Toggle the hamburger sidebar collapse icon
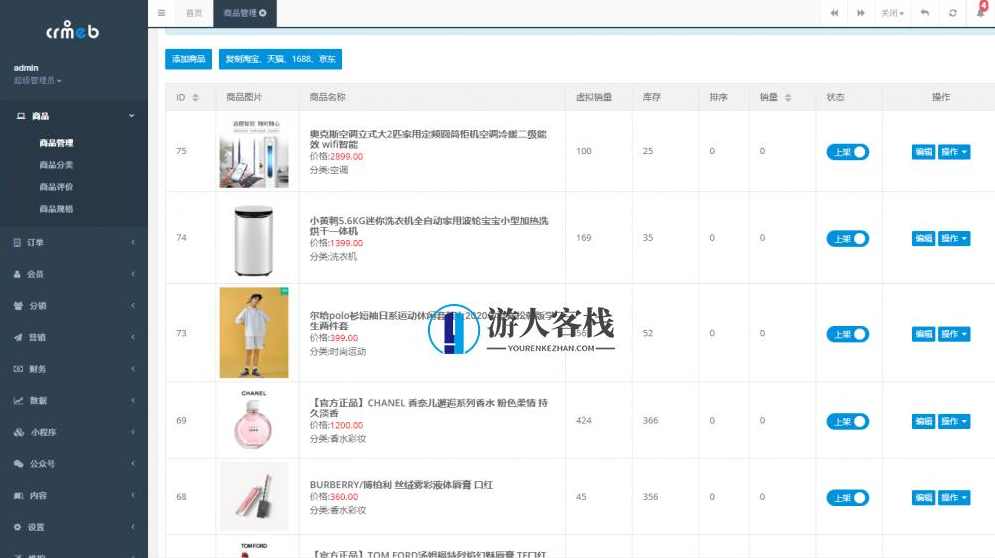995x558 pixels. [x=161, y=13]
